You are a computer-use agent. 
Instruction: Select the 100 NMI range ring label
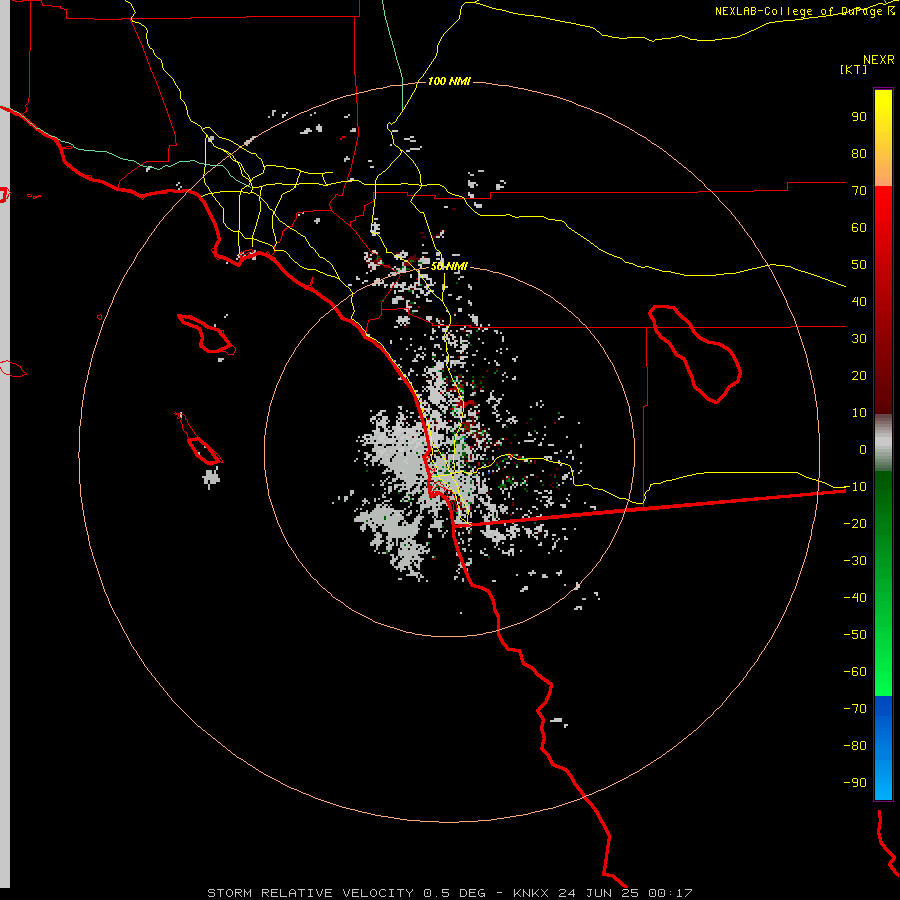[449, 81]
